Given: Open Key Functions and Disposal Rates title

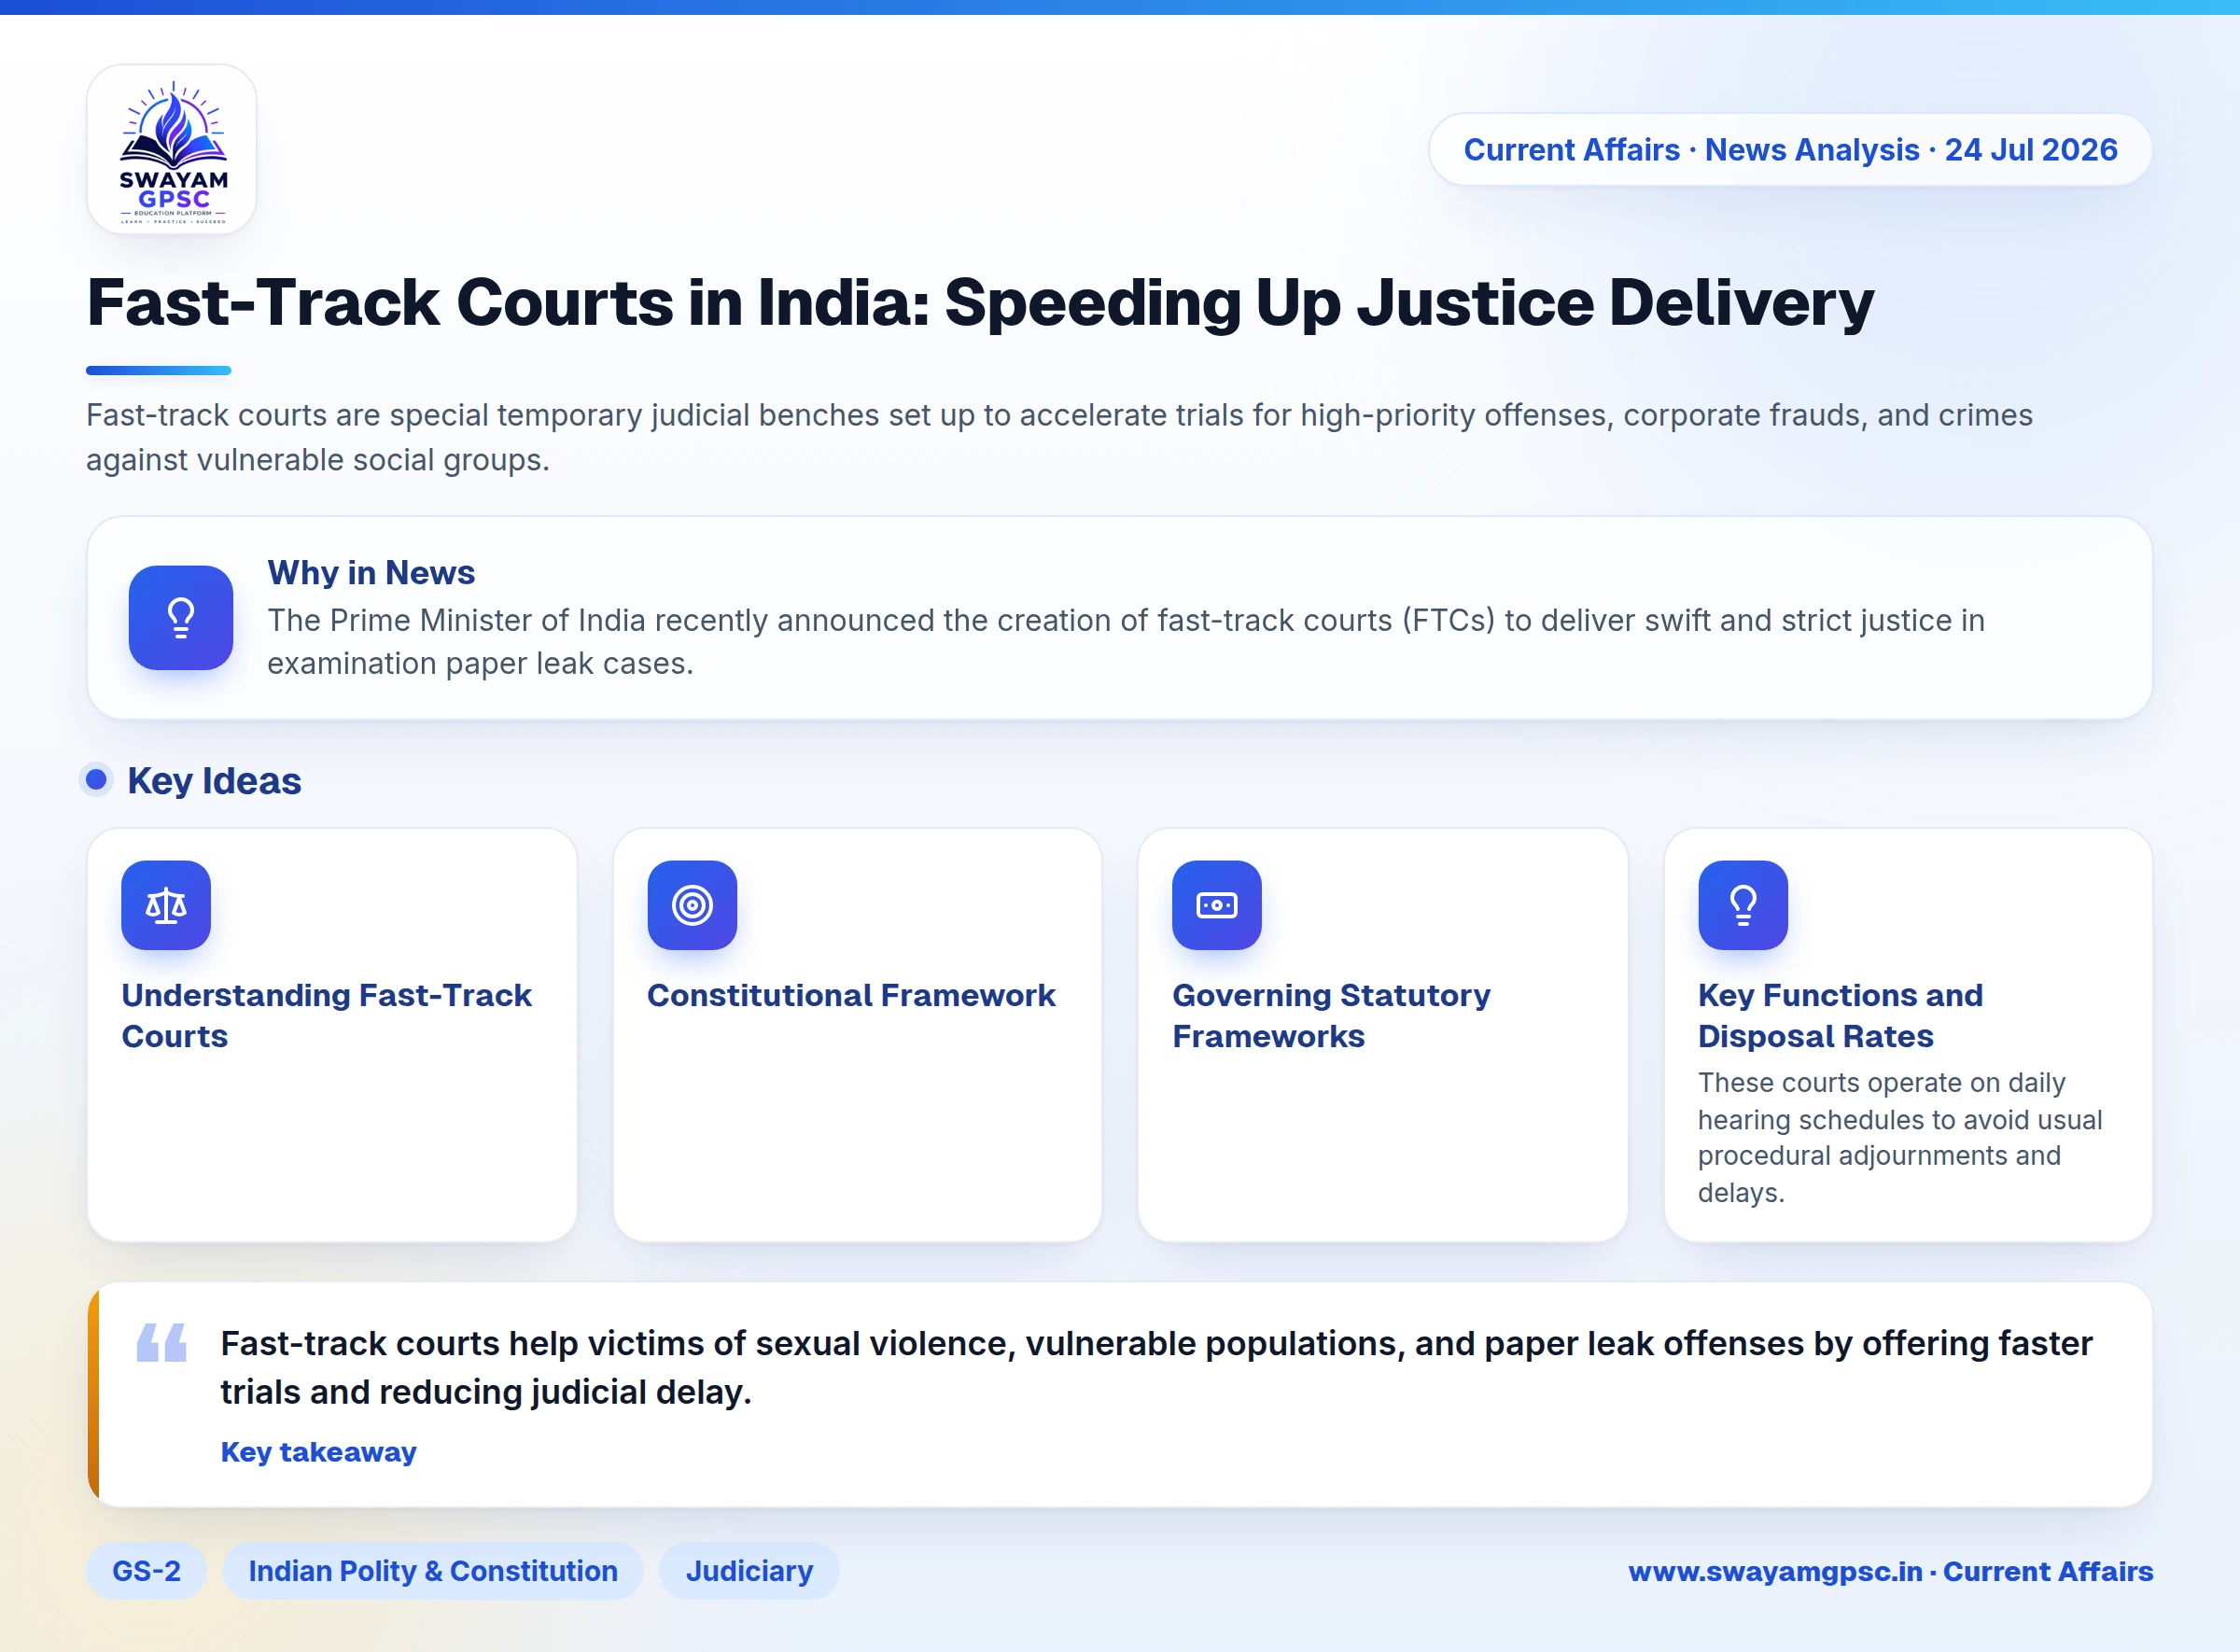Looking at the screenshot, I should (1840, 1016).
